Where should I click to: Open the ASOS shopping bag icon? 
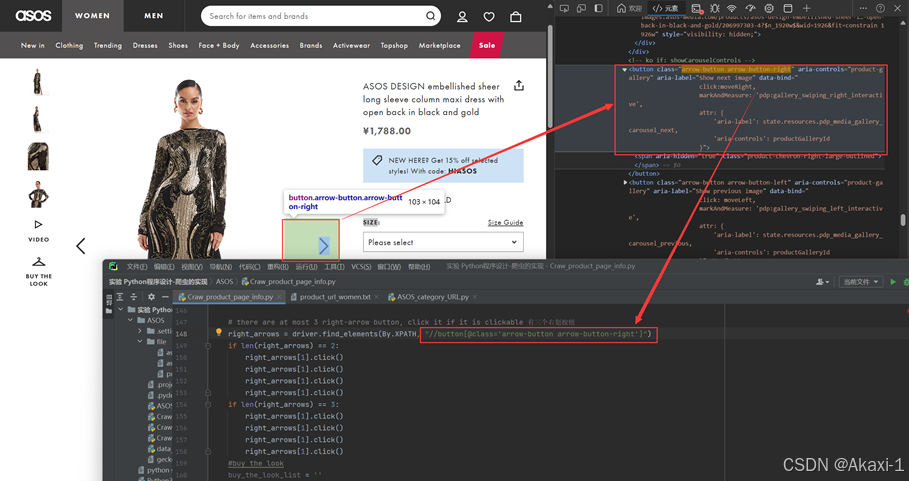pyautogui.click(x=515, y=17)
